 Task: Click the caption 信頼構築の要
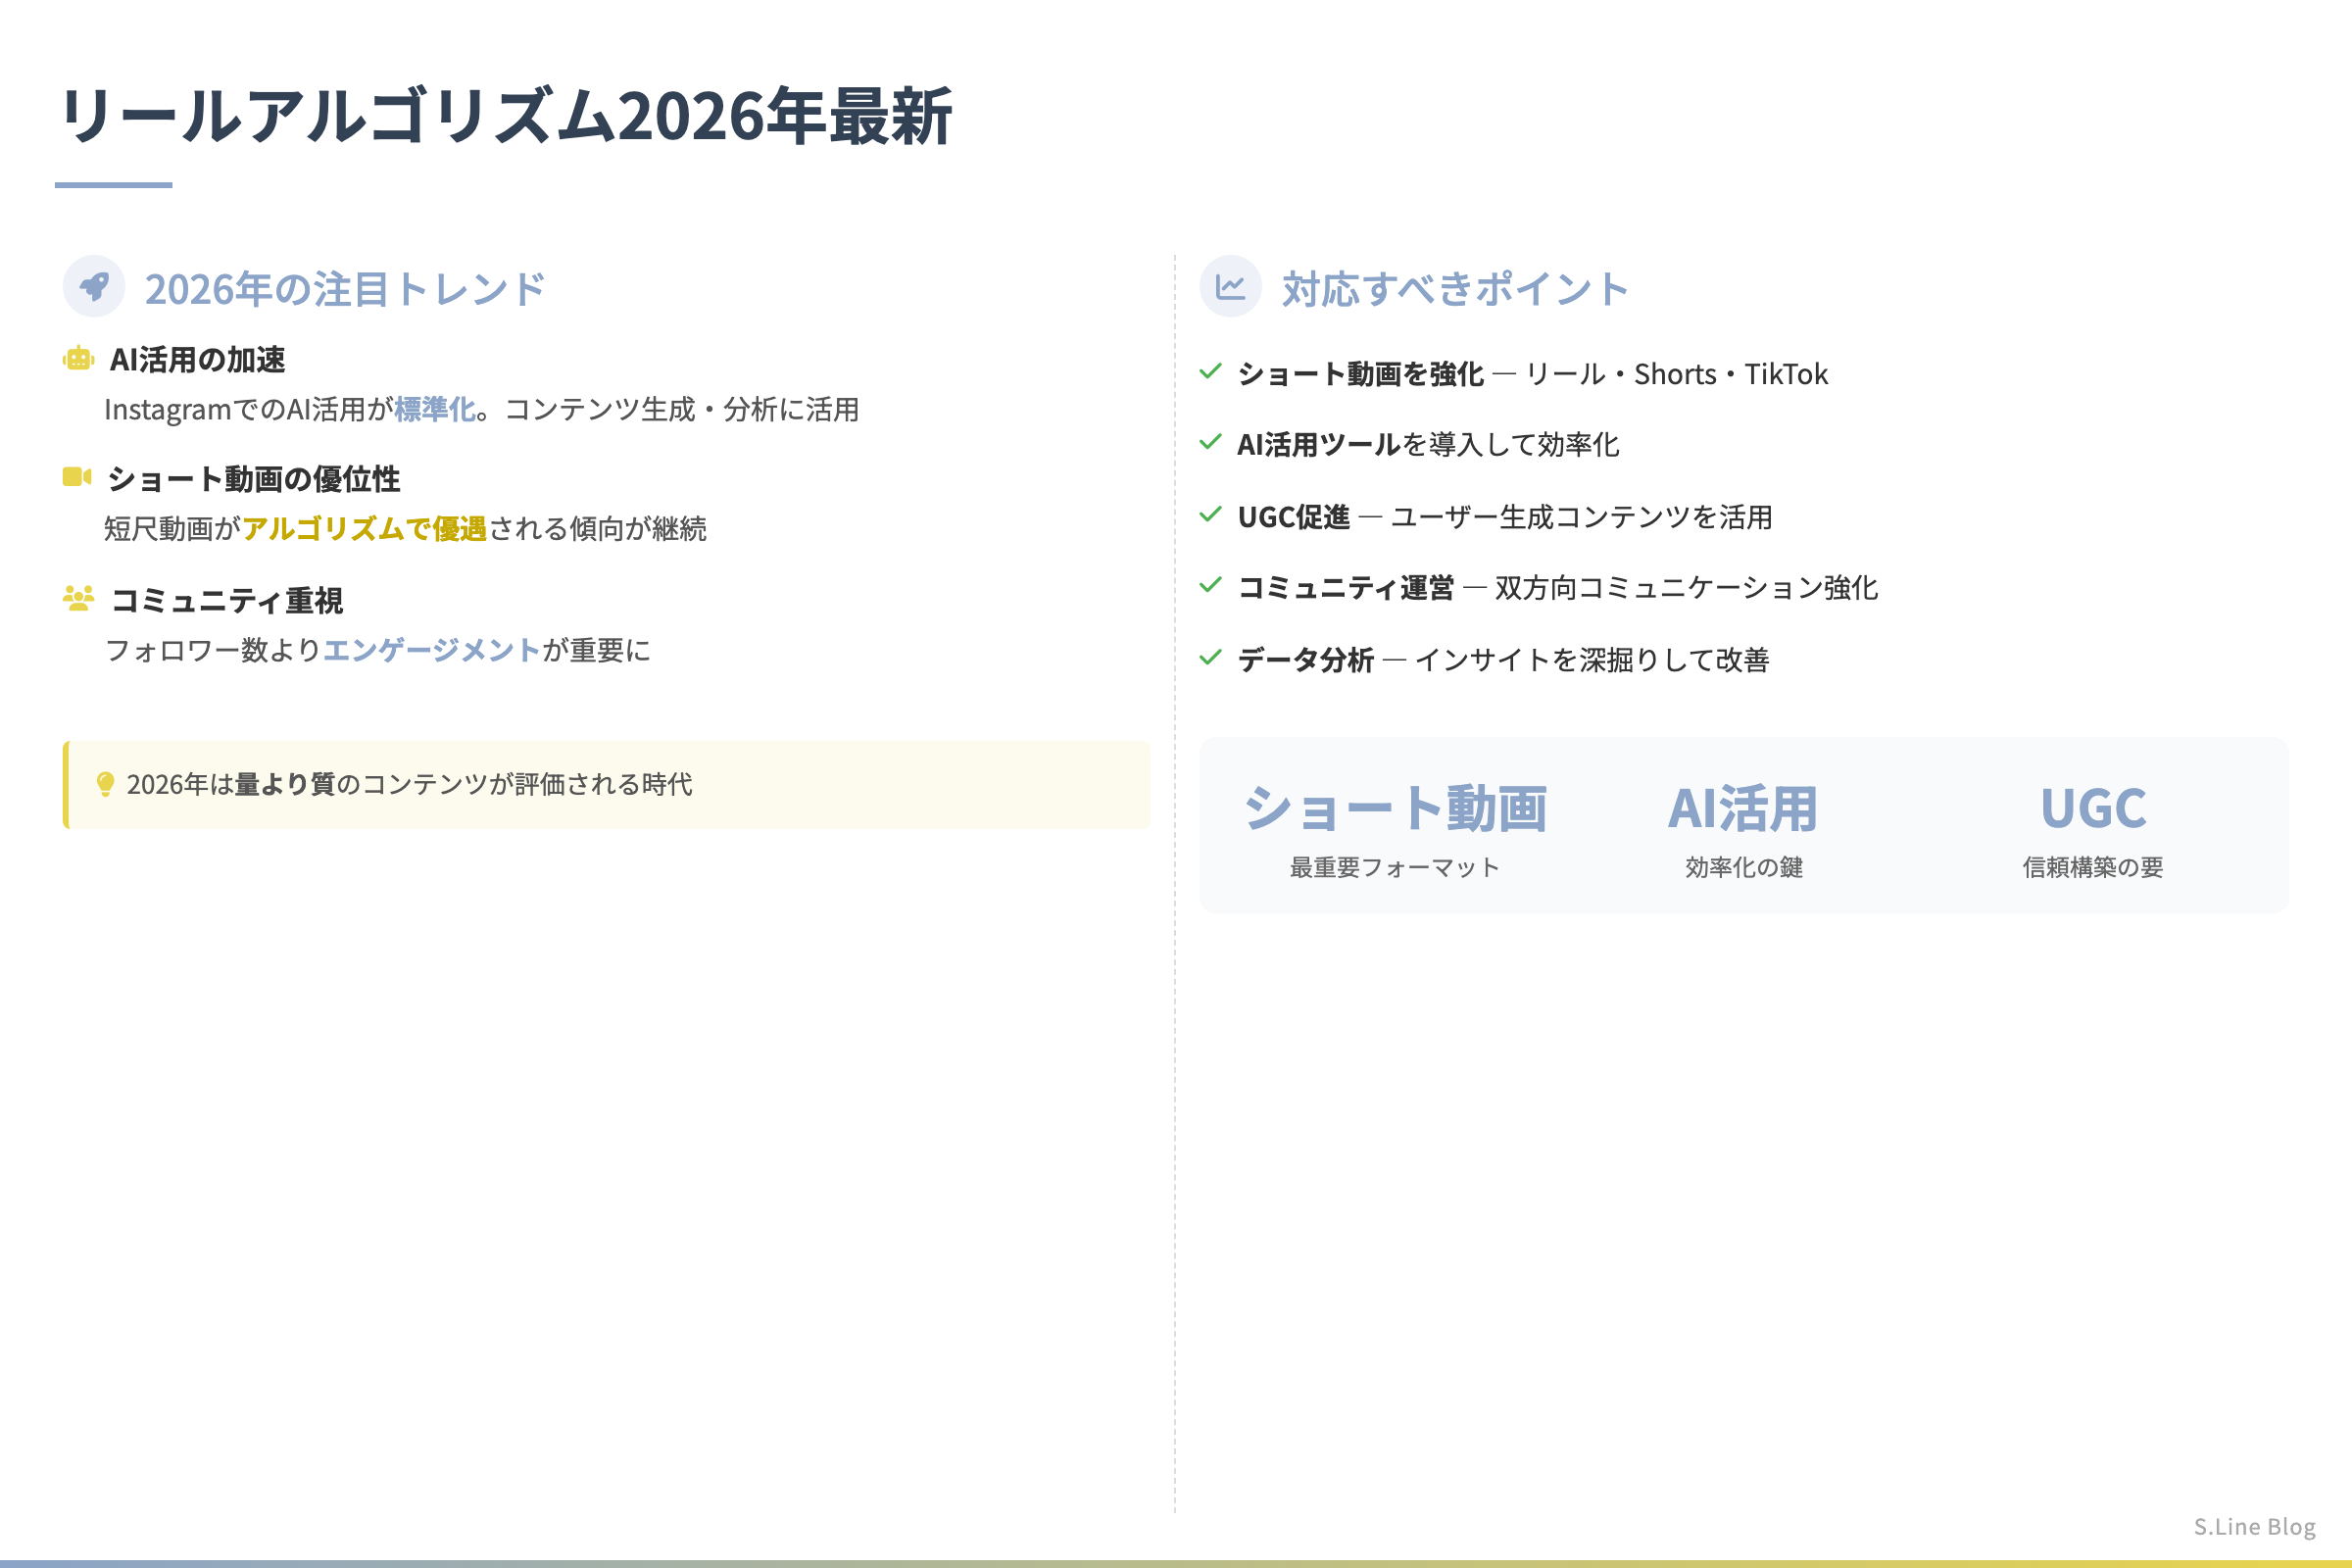(2093, 867)
